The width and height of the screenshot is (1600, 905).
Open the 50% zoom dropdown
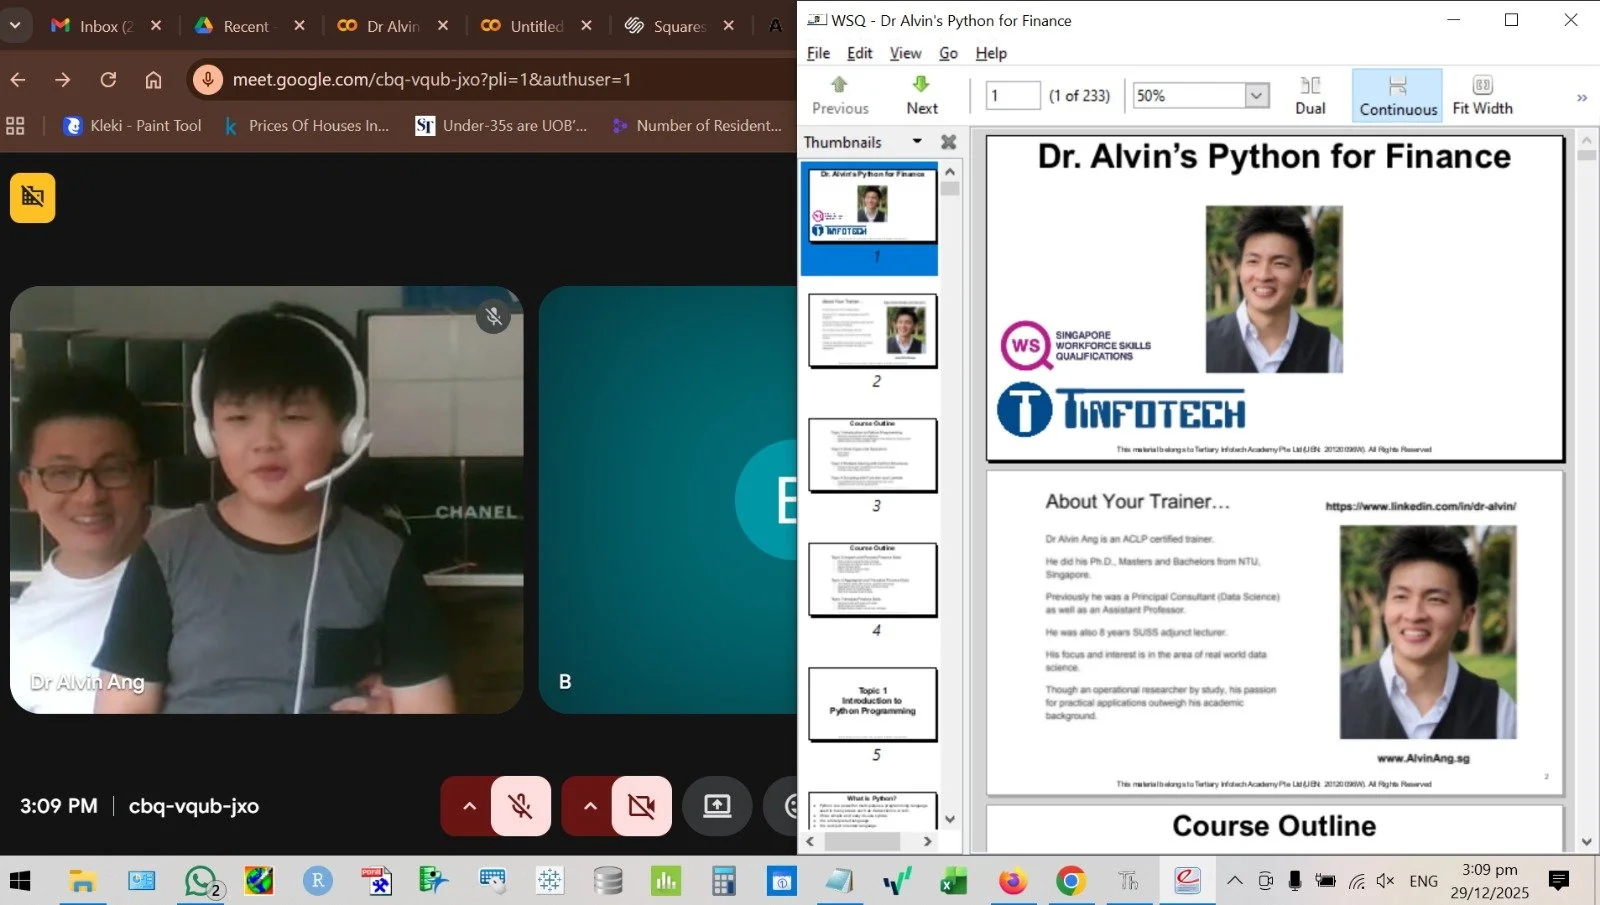point(1257,96)
